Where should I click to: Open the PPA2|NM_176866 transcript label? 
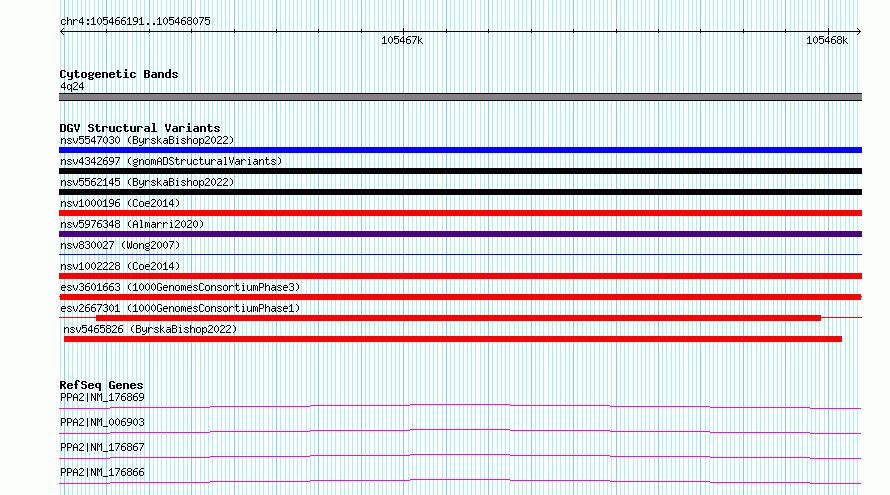102,472
